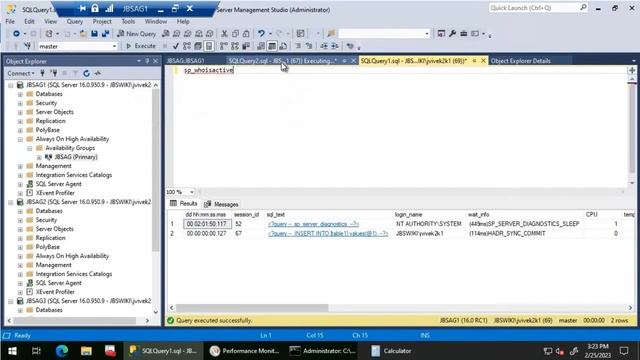Click the Comment out lines icon
Image resolution: width=640 pixels, height=360 pixels.
click(298, 46)
